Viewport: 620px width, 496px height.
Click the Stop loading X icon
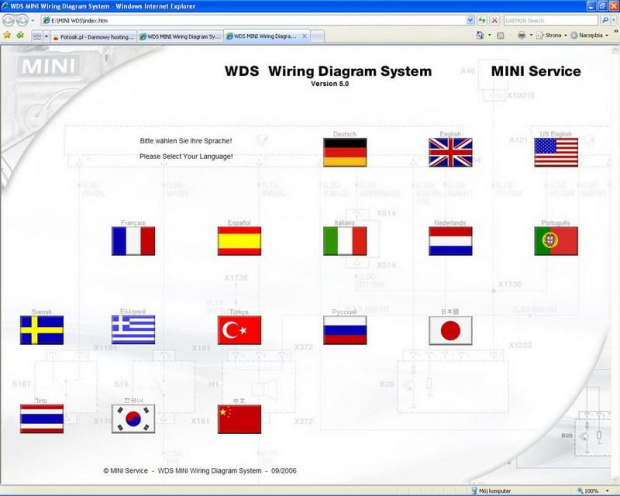coord(494,20)
